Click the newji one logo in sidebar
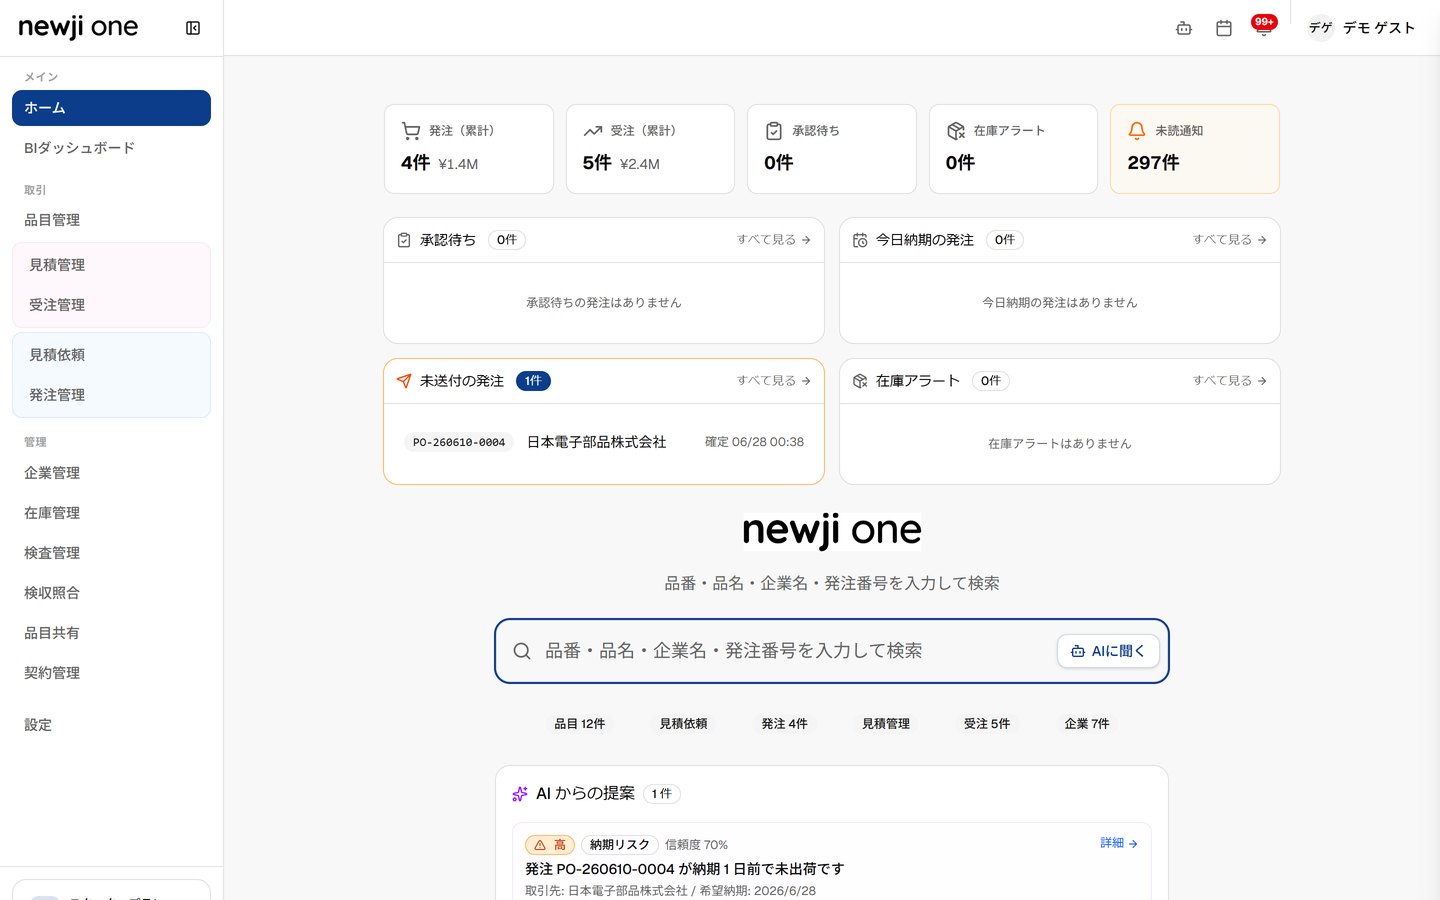 (78, 27)
